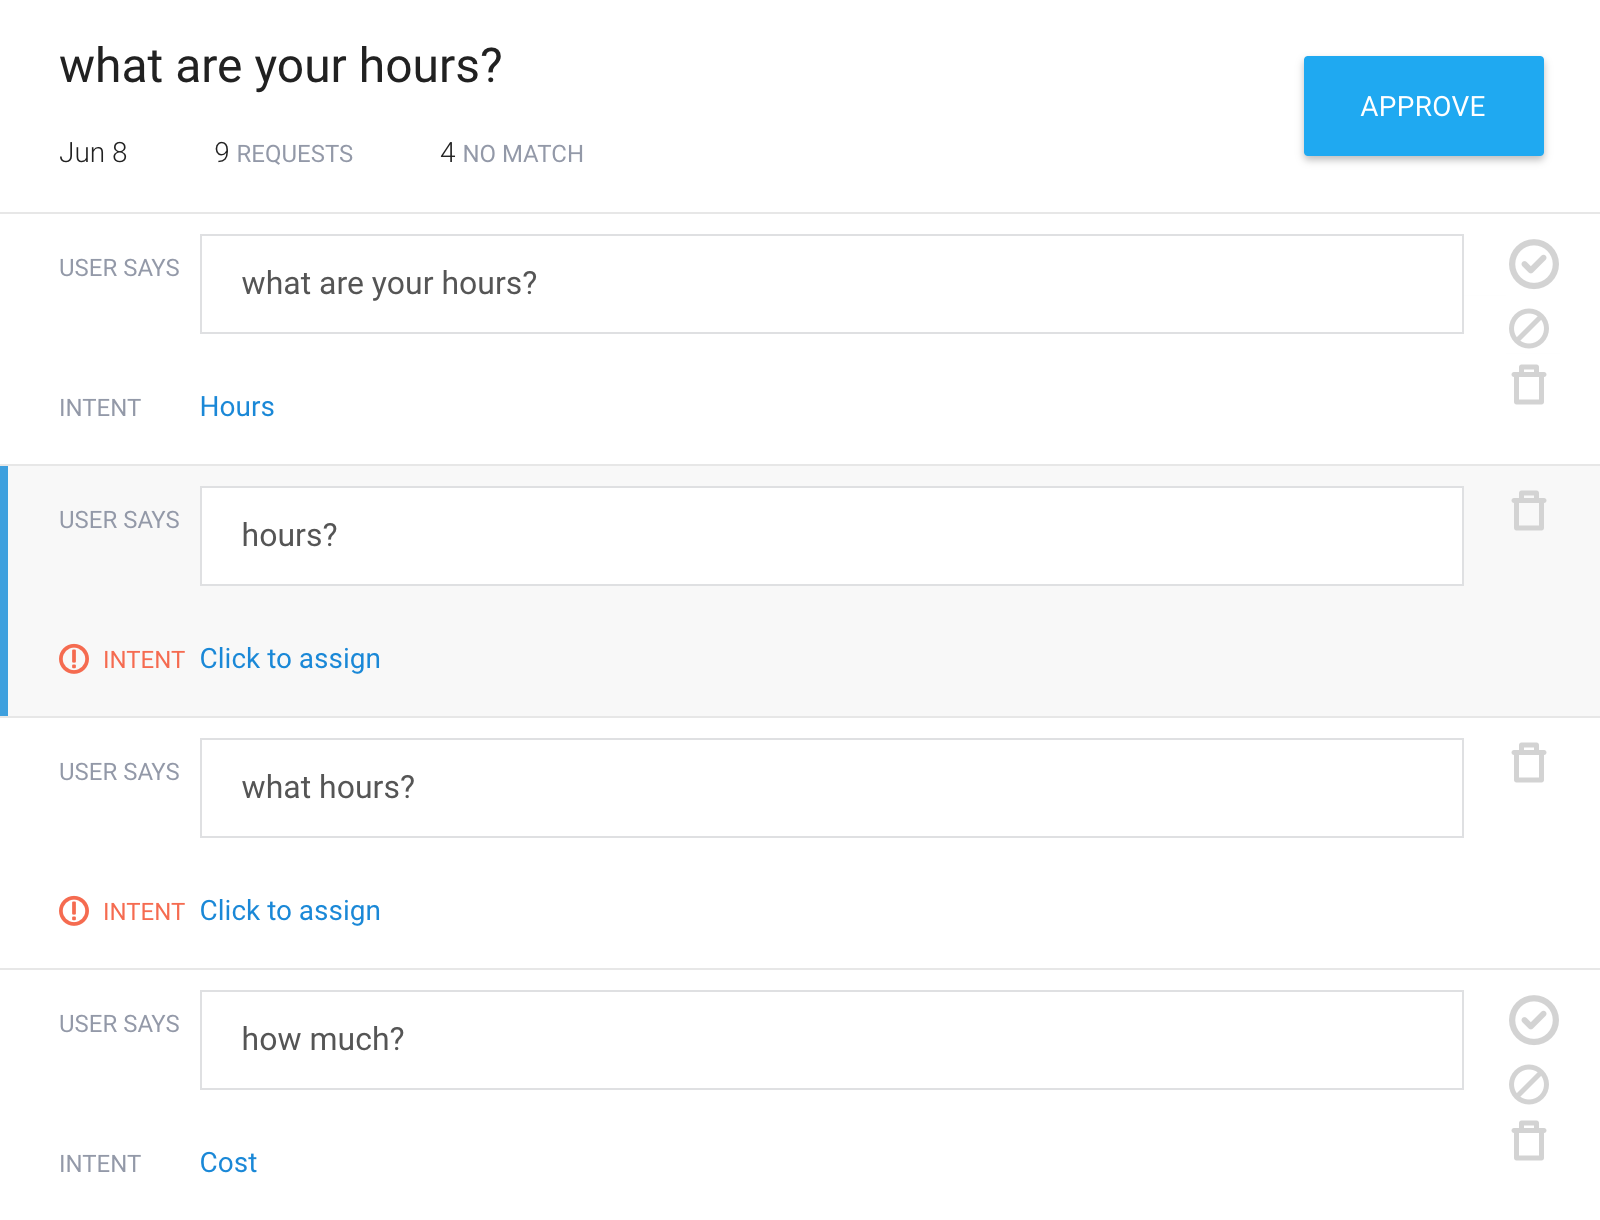Click to assign intent for 'hours?'
The height and width of the screenshot is (1220, 1600).
[x=290, y=659]
